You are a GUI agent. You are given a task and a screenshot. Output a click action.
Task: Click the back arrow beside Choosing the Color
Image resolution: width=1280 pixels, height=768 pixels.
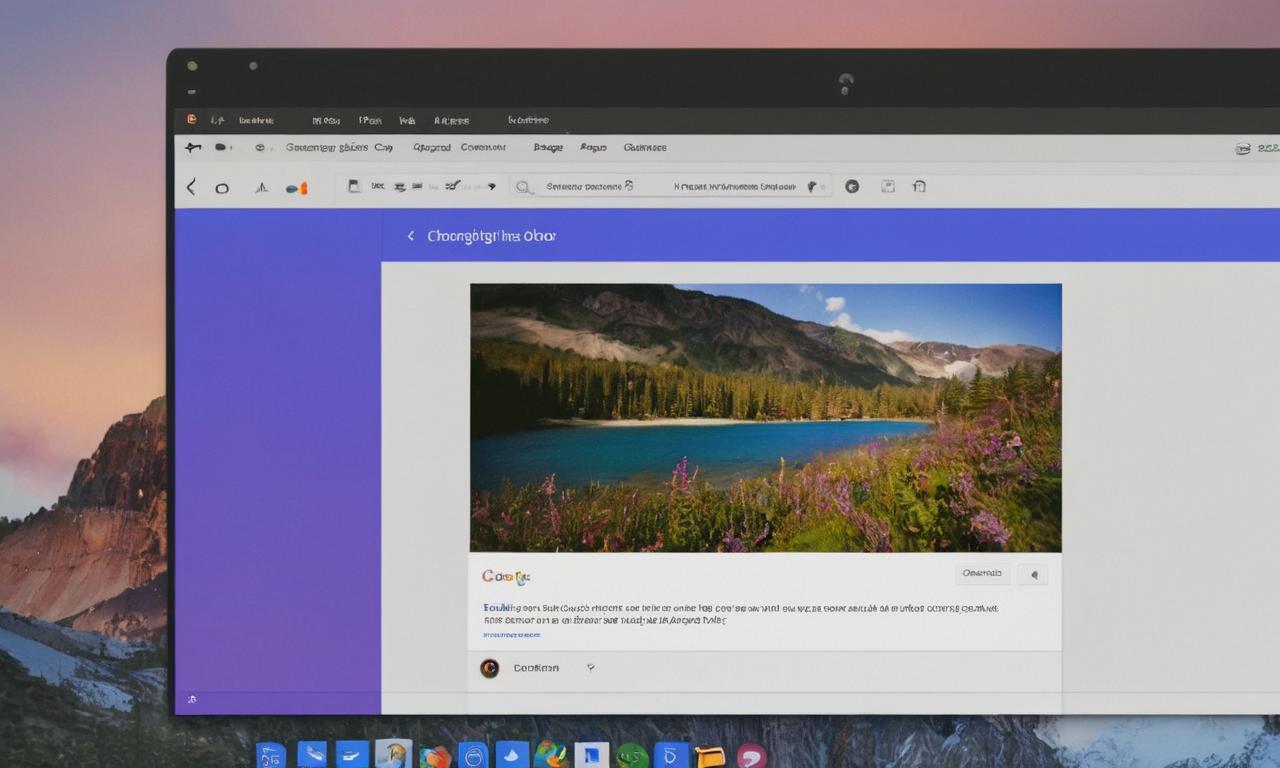pyautogui.click(x=410, y=235)
